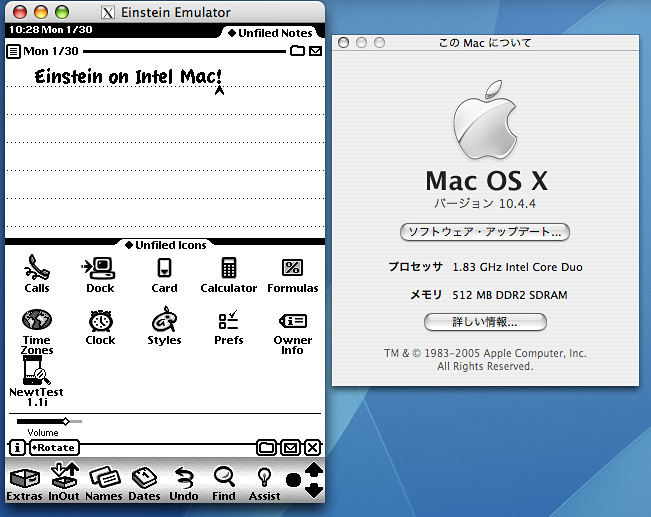
Task: Open the Unfiled Notes folder tab
Action: pyautogui.click(x=270, y=33)
